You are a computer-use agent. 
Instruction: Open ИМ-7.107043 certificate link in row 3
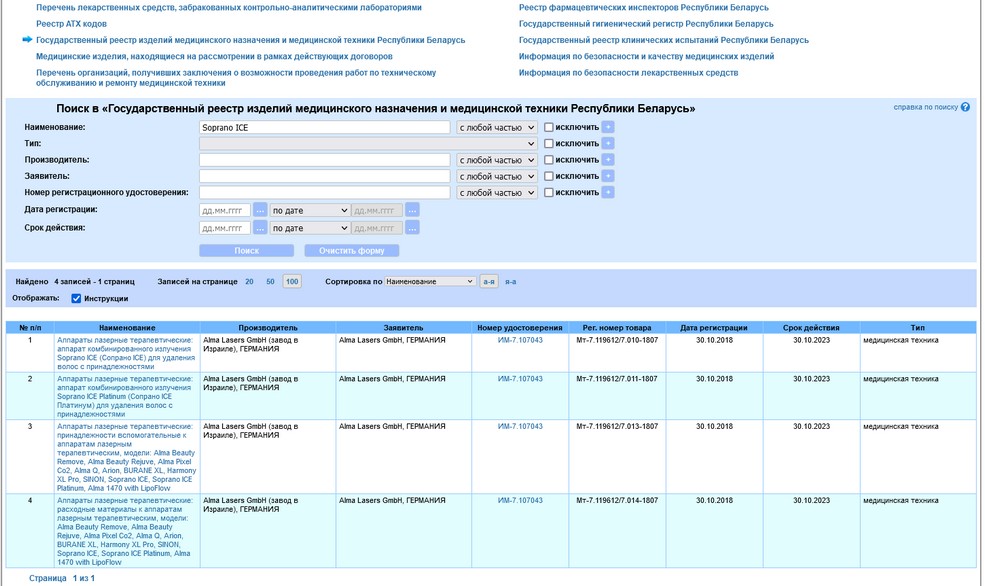520,426
